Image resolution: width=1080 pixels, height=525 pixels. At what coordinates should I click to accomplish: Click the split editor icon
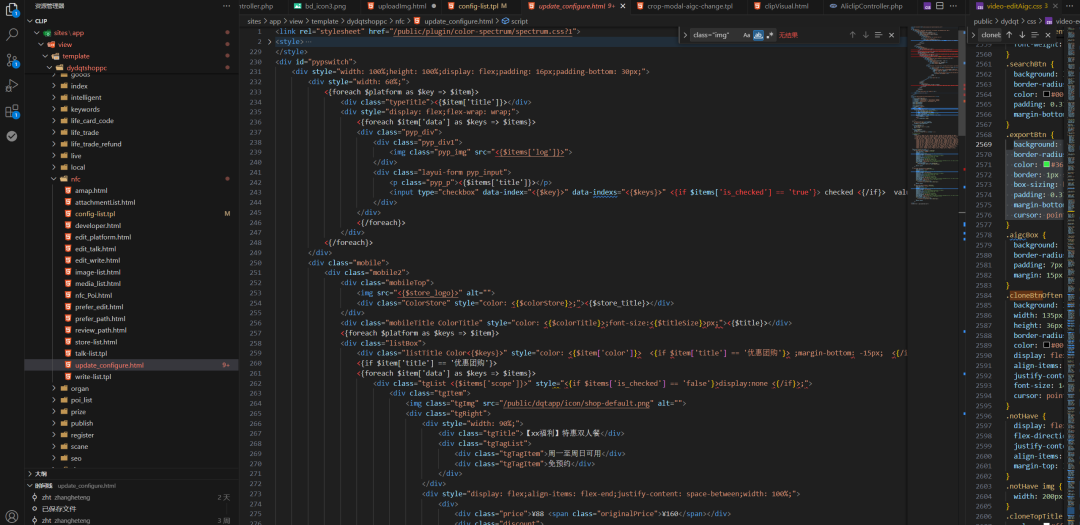tap(940, 6)
